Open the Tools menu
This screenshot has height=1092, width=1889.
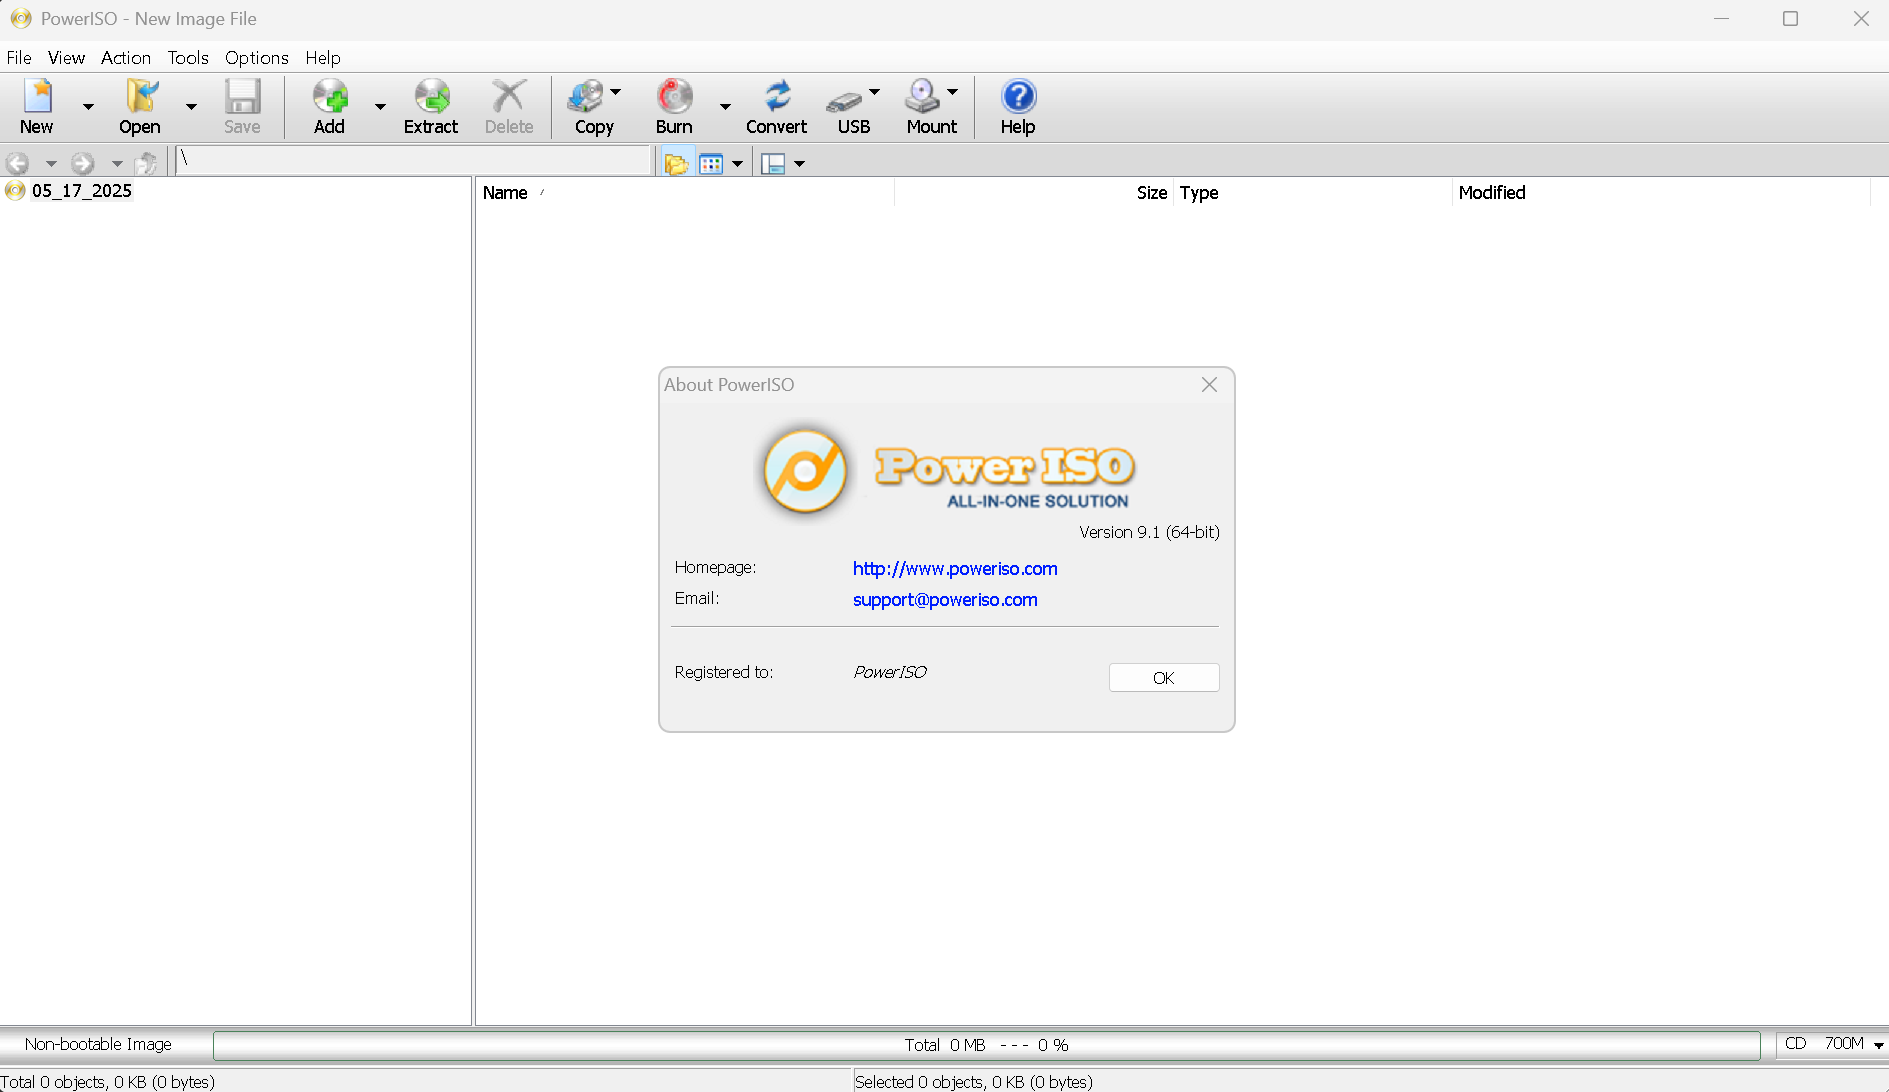point(188,58)
